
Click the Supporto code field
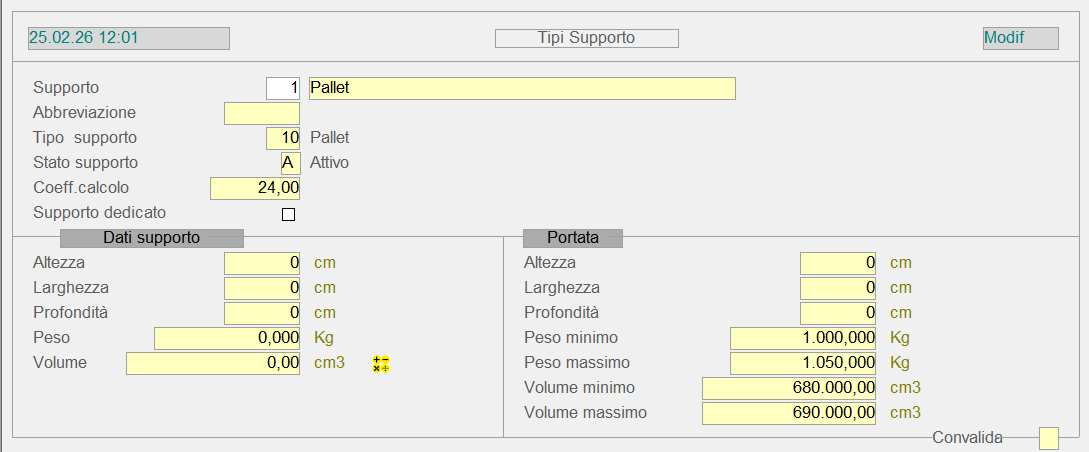(283, 88)
